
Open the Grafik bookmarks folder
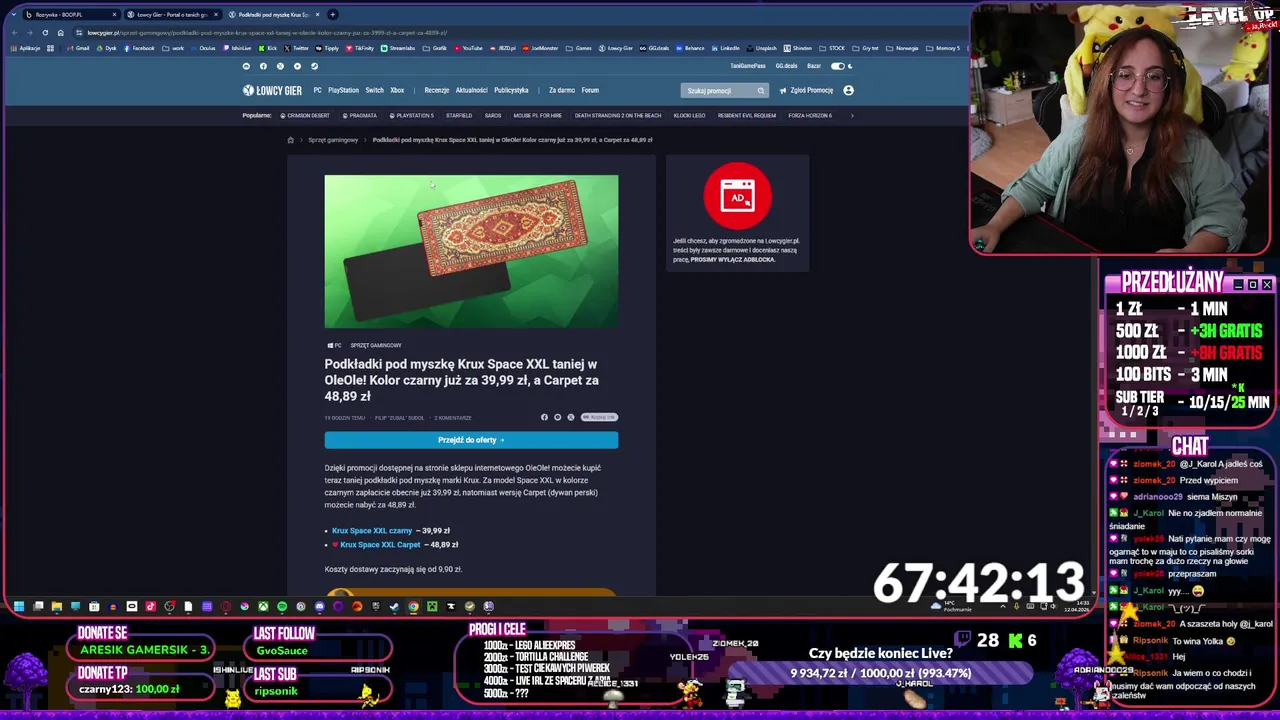434,48
